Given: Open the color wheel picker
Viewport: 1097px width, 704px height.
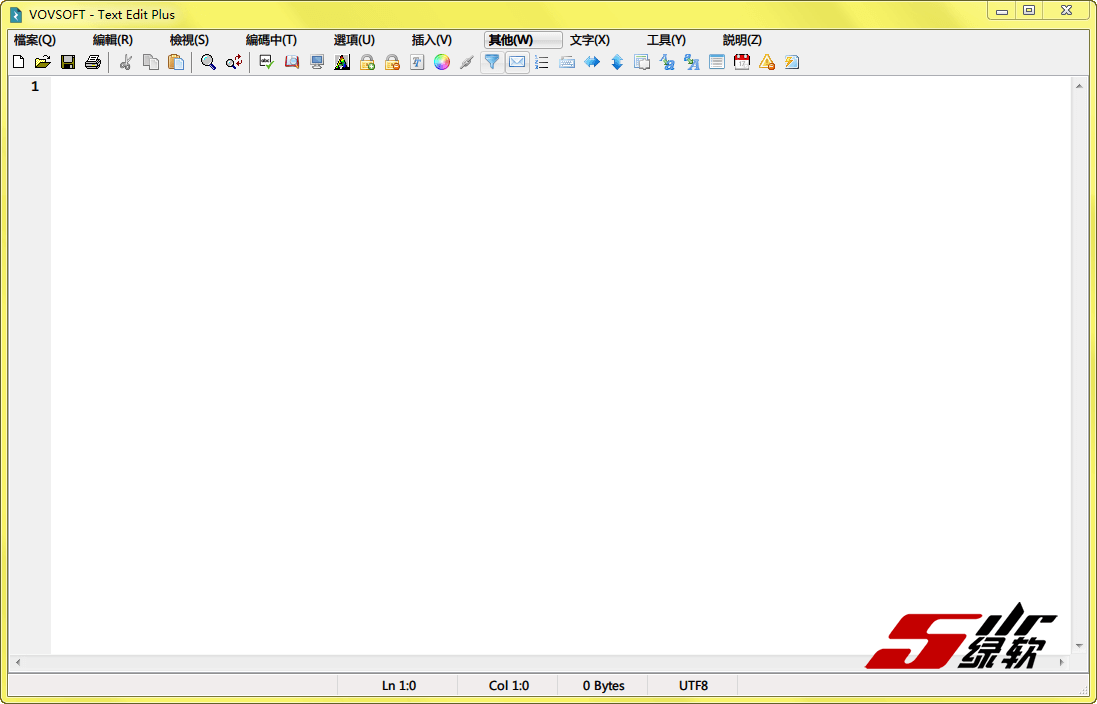Looking at the screenshot, I should pos(442,62).
